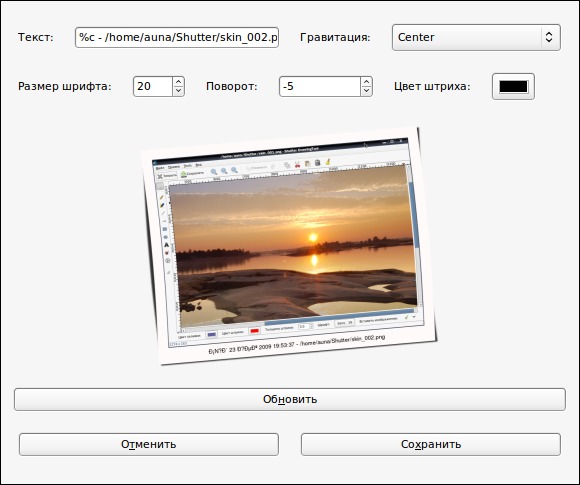Viewport: 580px width, 485px height.
Task: Click the polaroid preview thumbnail
Action: (289, 246)
